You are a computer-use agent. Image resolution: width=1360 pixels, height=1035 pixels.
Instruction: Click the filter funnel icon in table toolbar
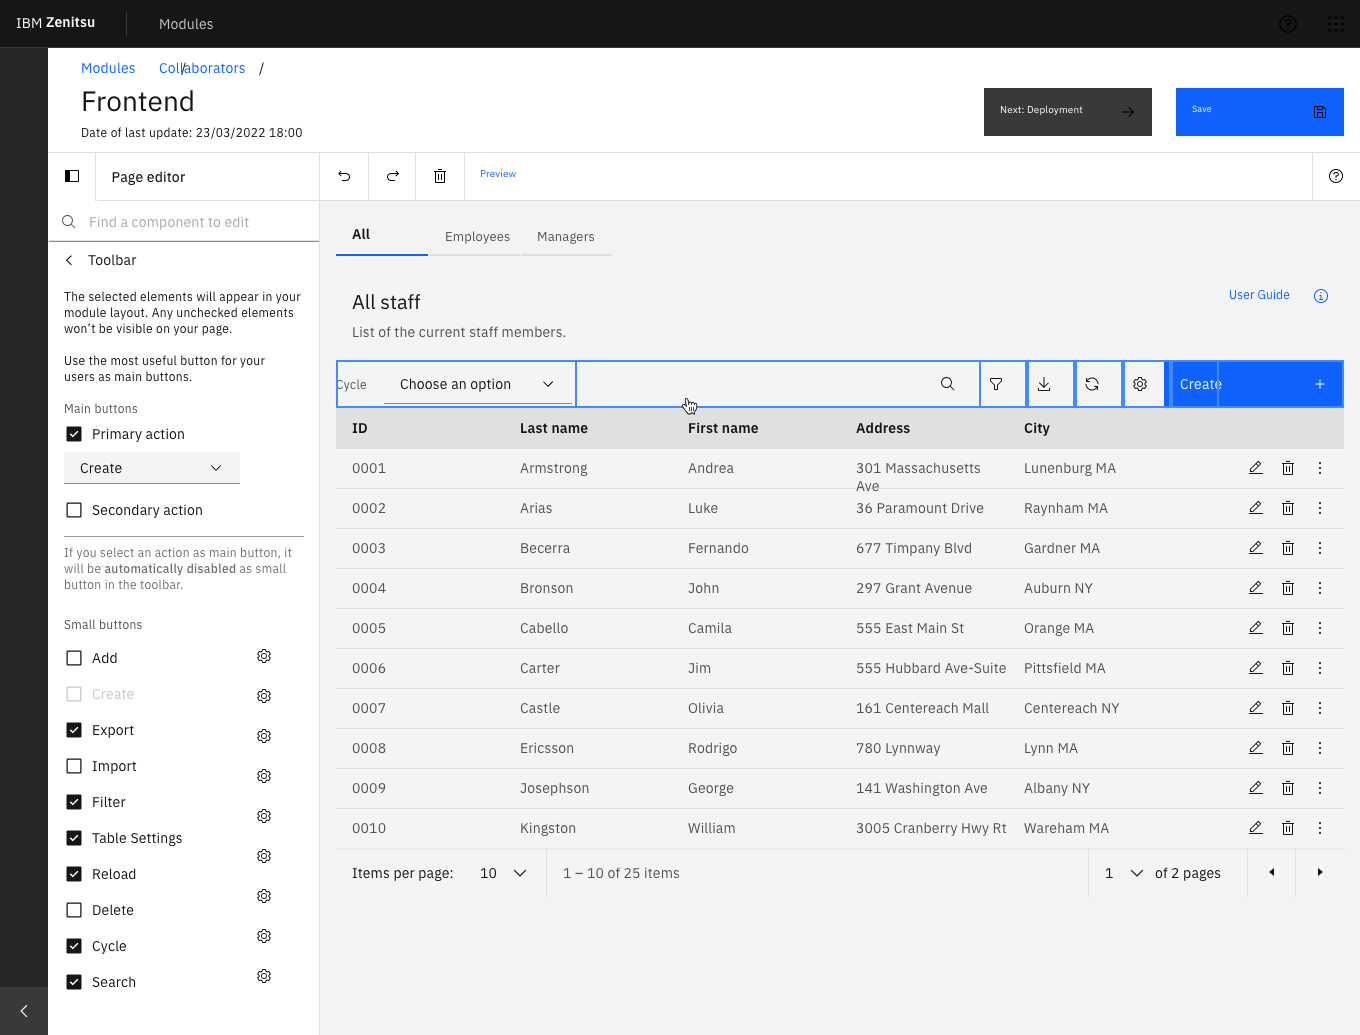coord(996,384)
